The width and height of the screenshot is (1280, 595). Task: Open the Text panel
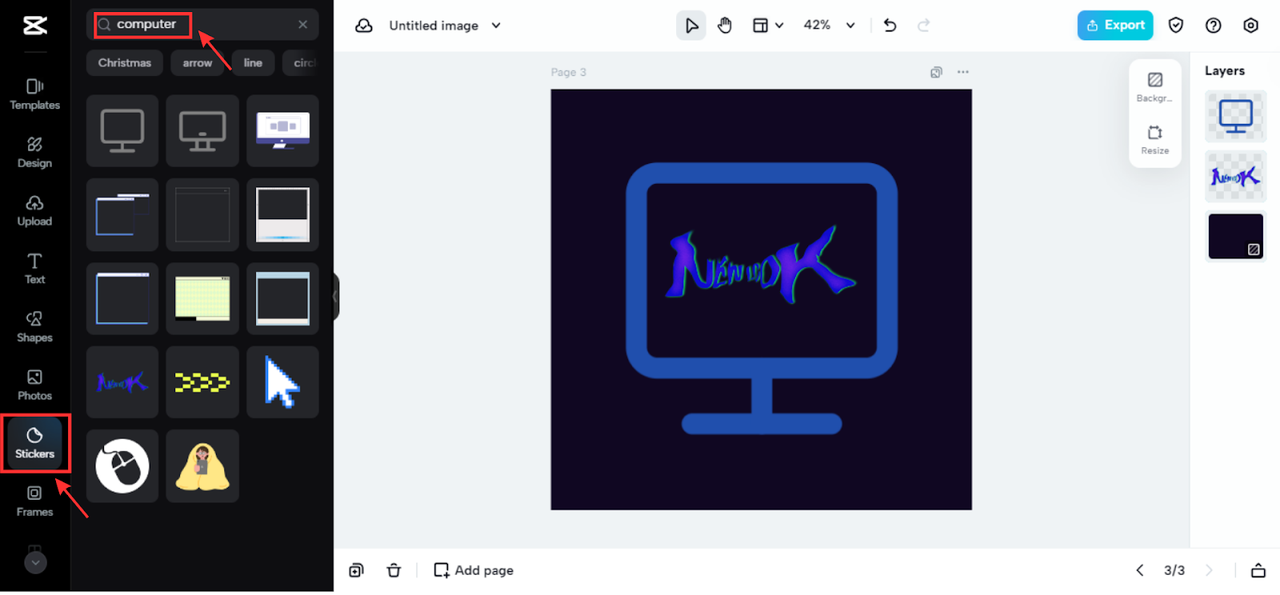tap(34, 268)
